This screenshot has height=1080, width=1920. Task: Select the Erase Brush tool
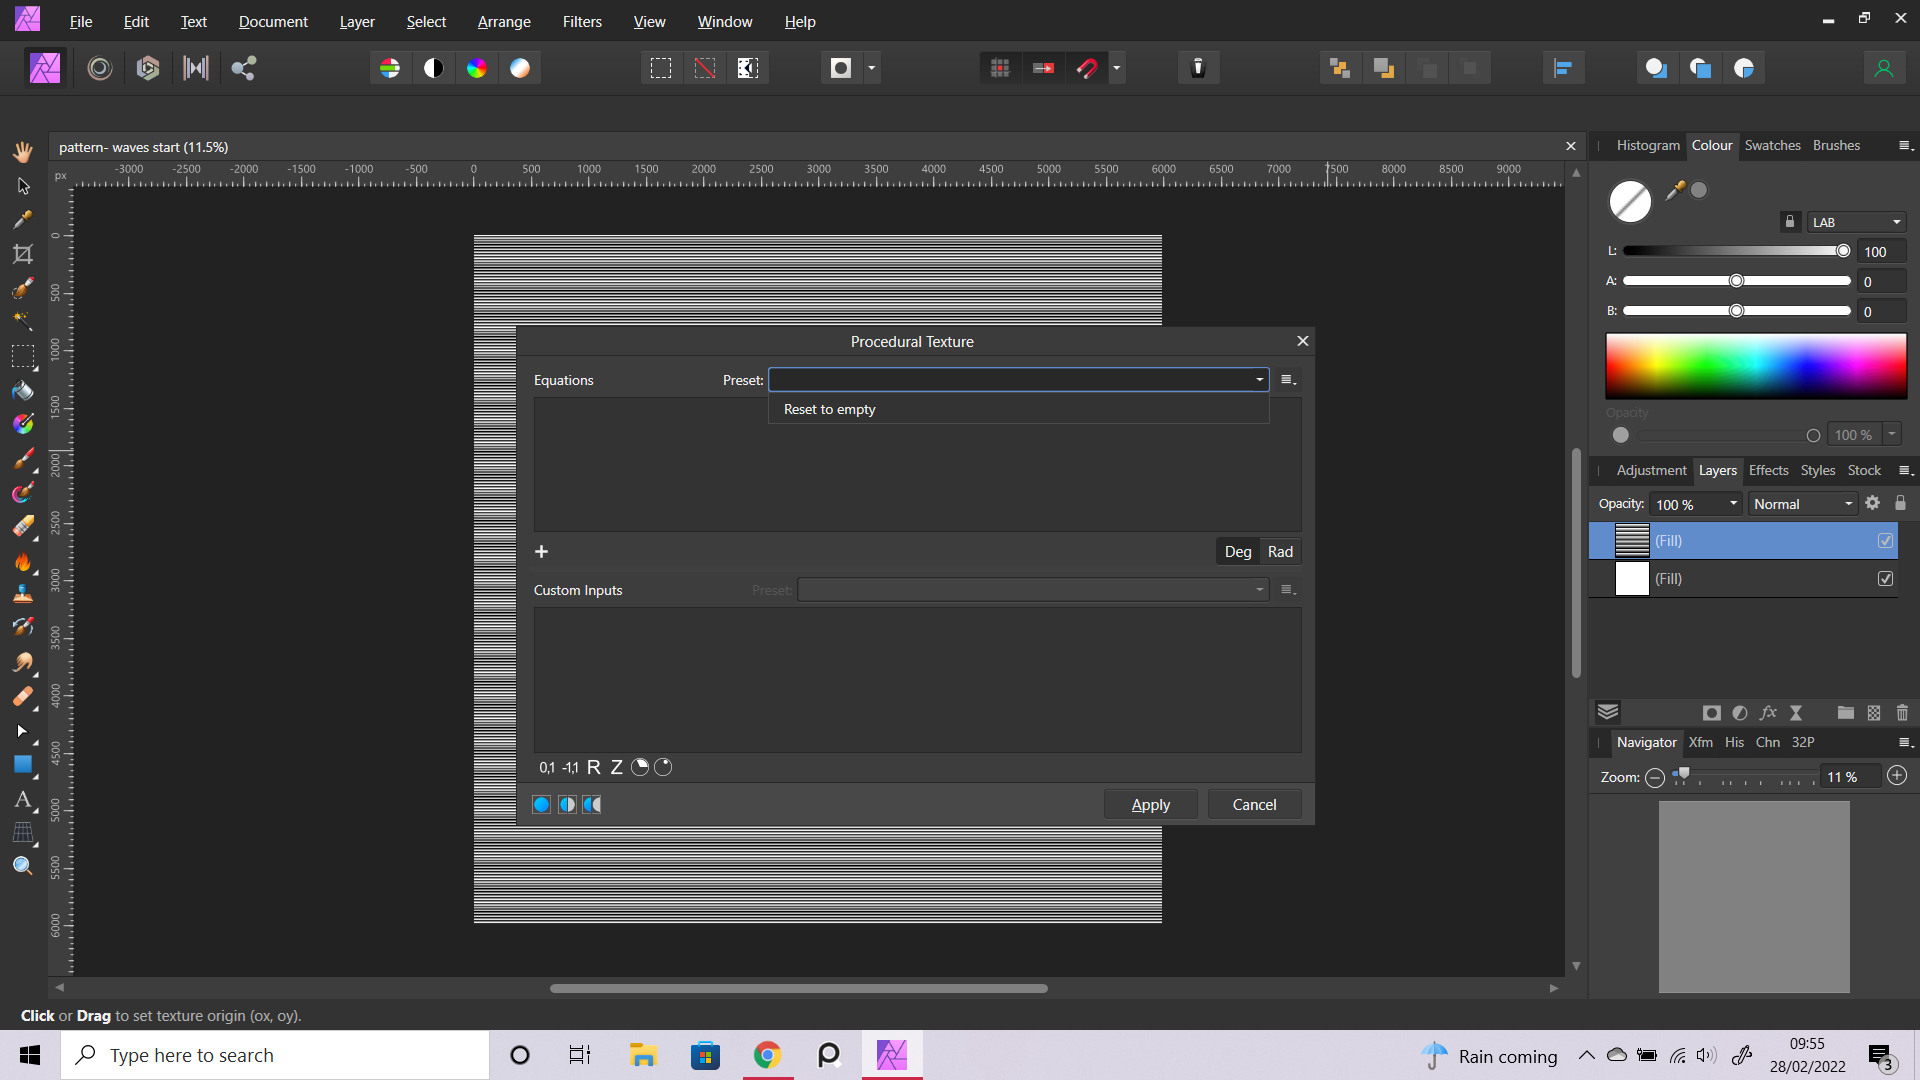point(23,527)
